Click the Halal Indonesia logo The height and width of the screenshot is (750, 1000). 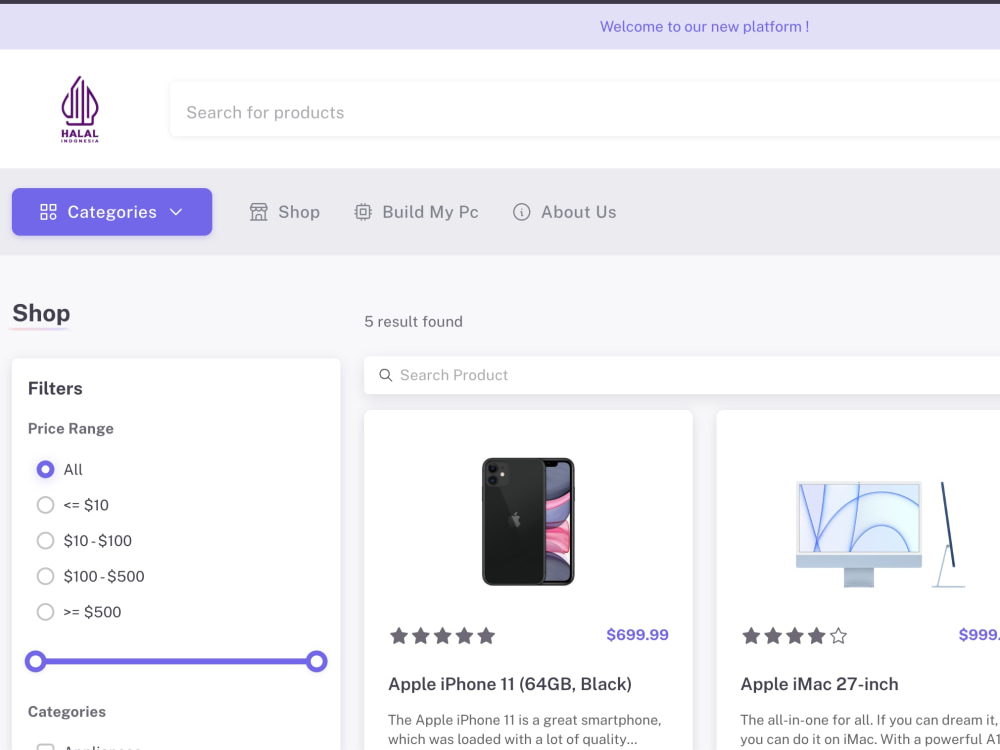pos(80,109)
